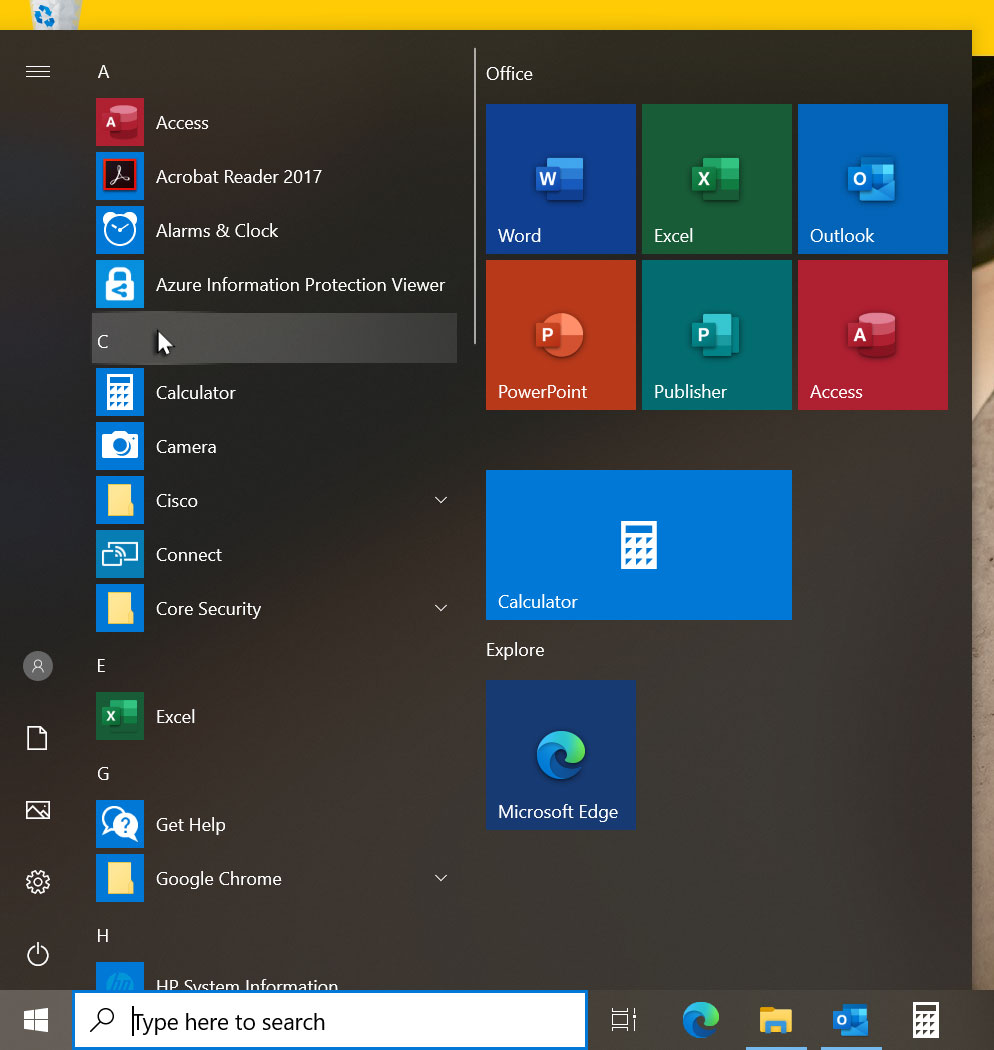Open Settings from the Start sidebar
Viewport: 994px width, 1050px height.
pyautogui.click(x=38, y=882)
